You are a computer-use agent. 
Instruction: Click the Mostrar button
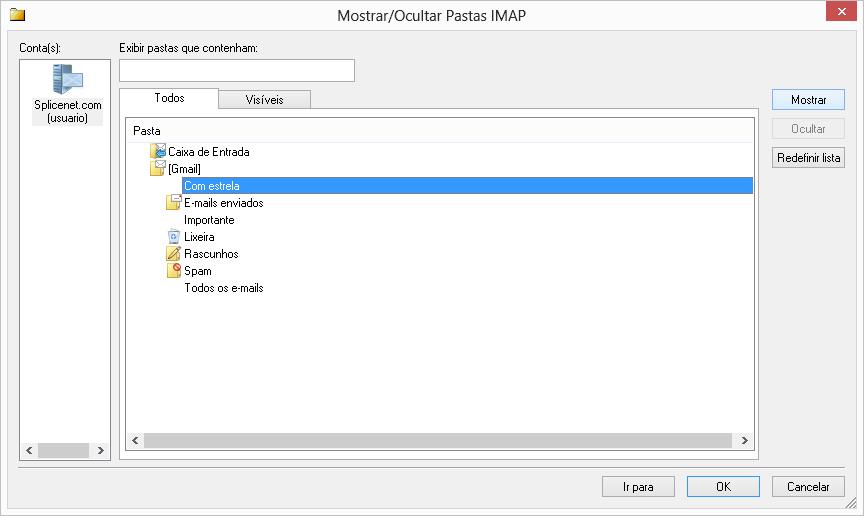tap(808, 100)
